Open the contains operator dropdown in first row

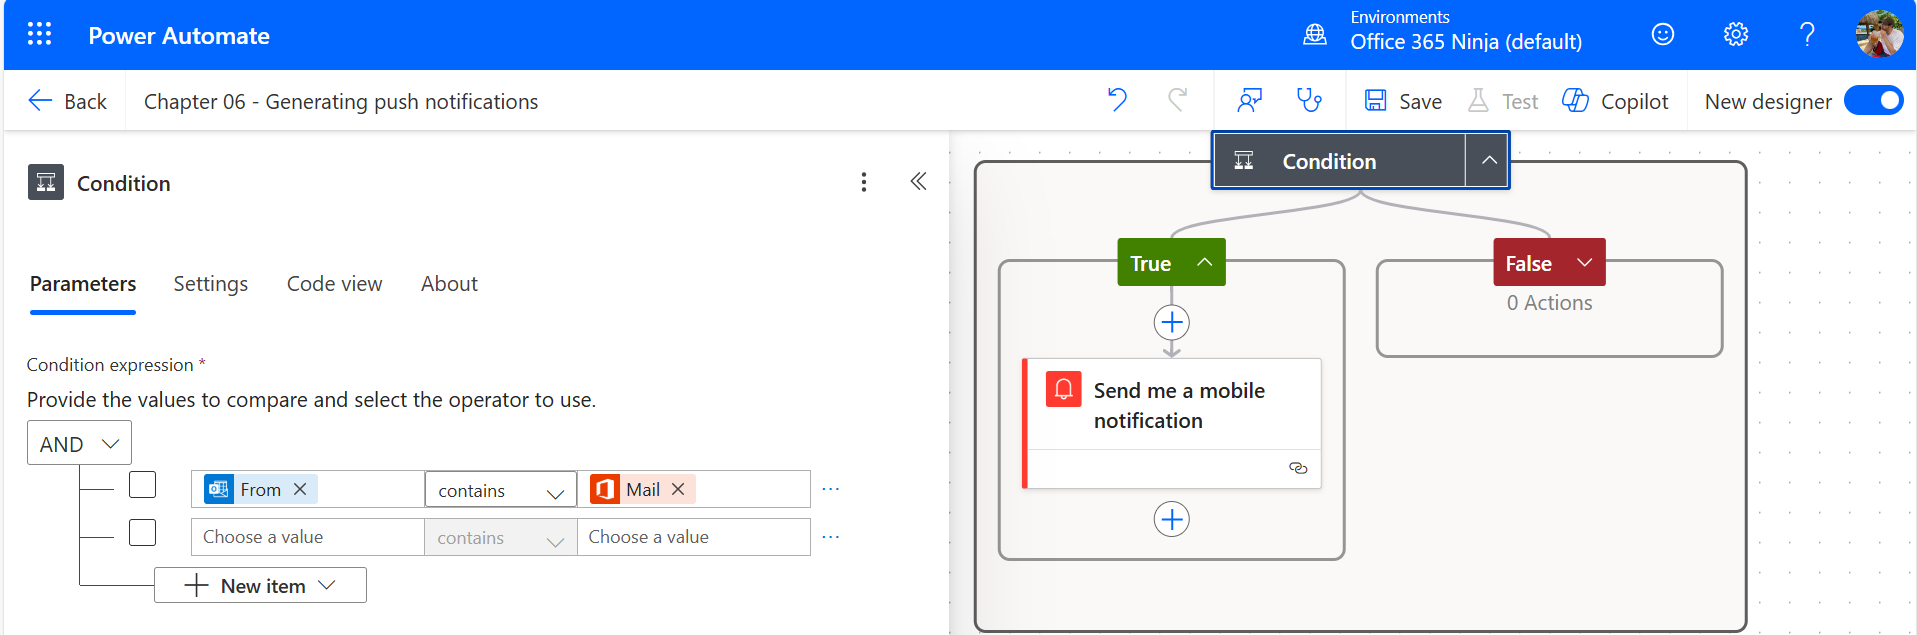500,490
